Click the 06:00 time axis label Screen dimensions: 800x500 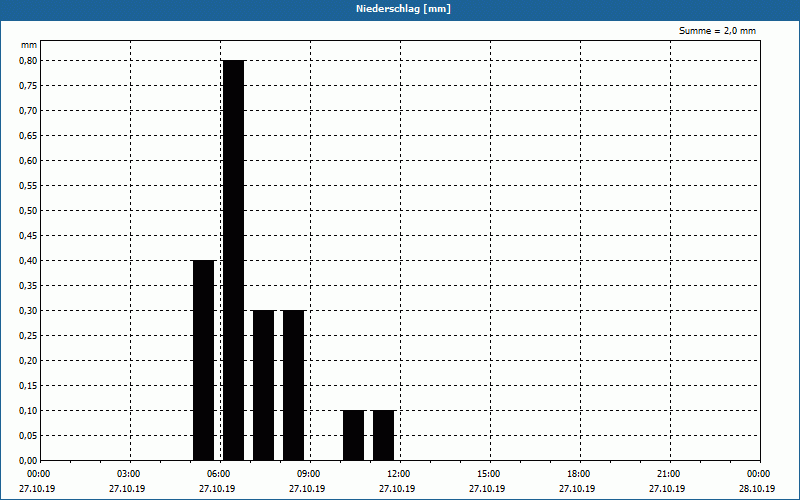pyautogui.click(x=218, y=474)
